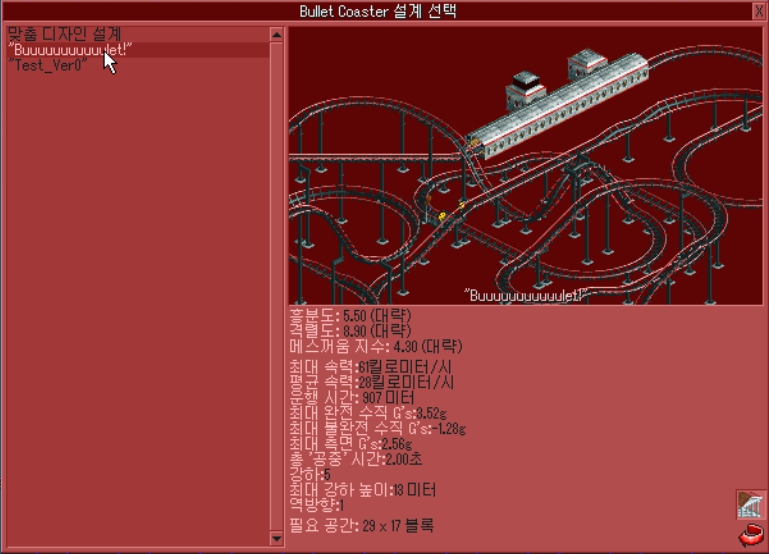Click the 역방향: 1 stat line

click(317, 505)
